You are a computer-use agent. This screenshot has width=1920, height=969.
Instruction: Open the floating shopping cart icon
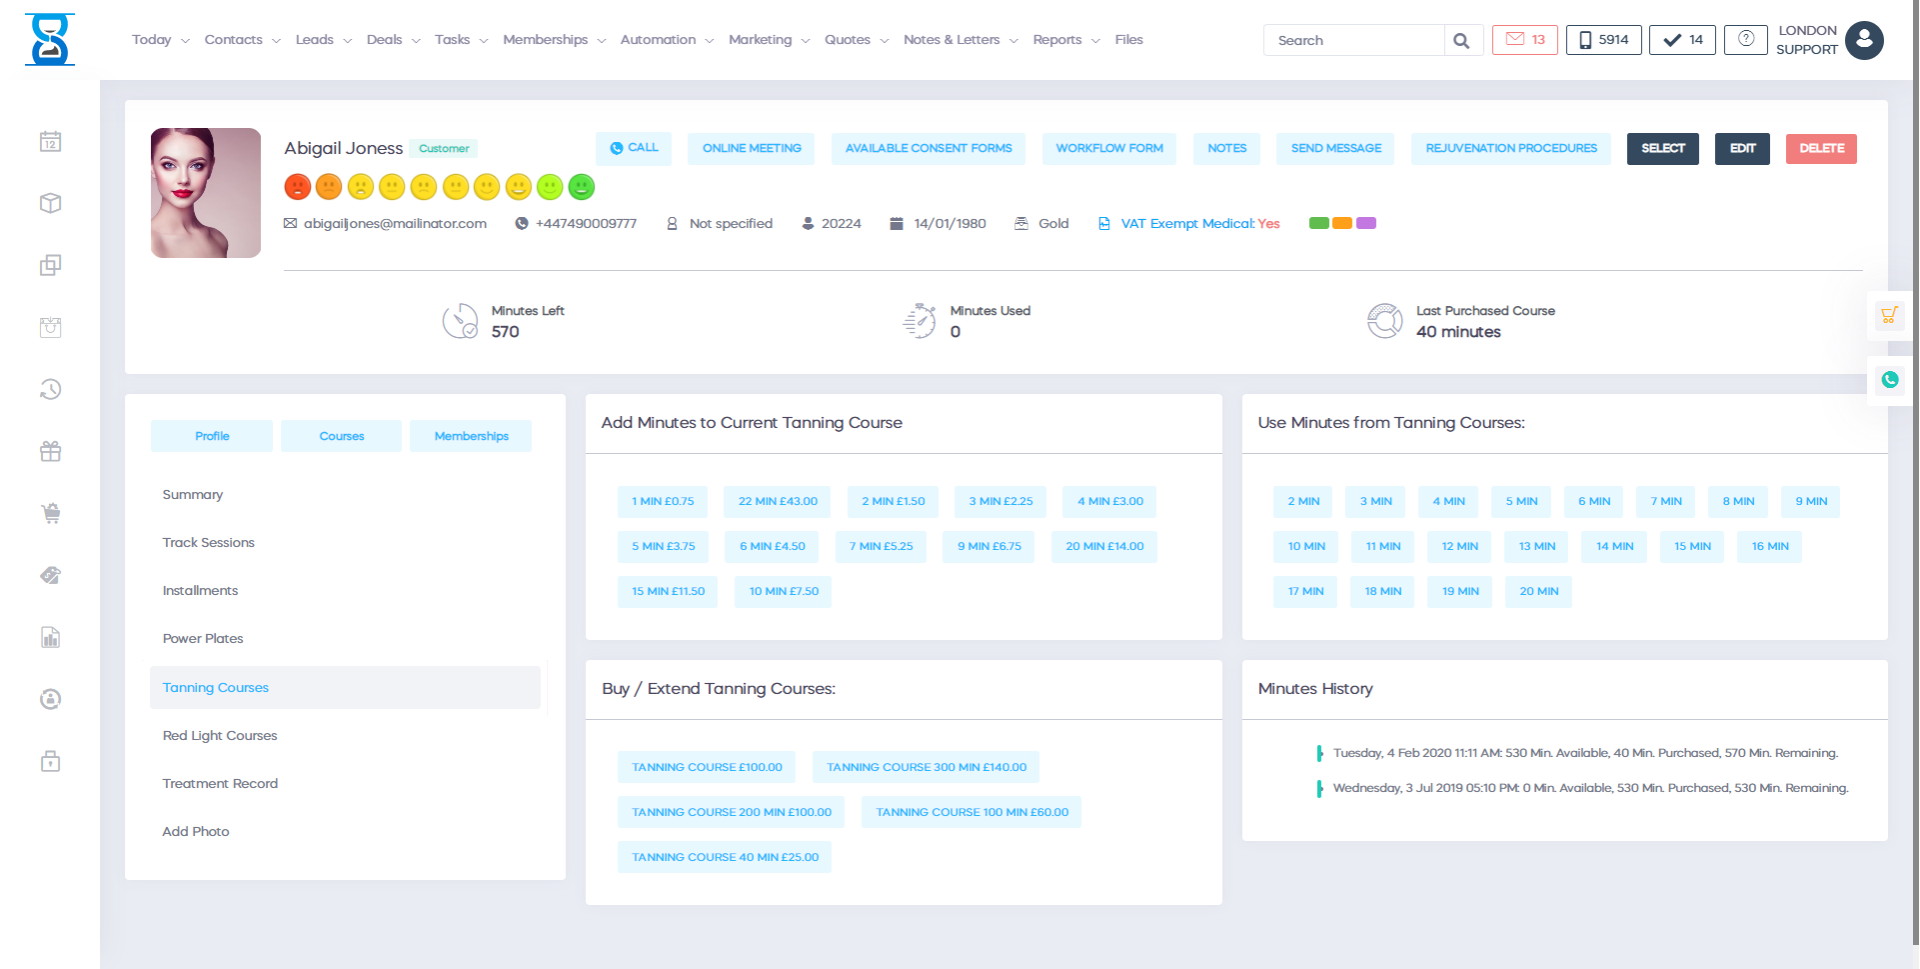pyautogui.click(x=1888, y=316)
